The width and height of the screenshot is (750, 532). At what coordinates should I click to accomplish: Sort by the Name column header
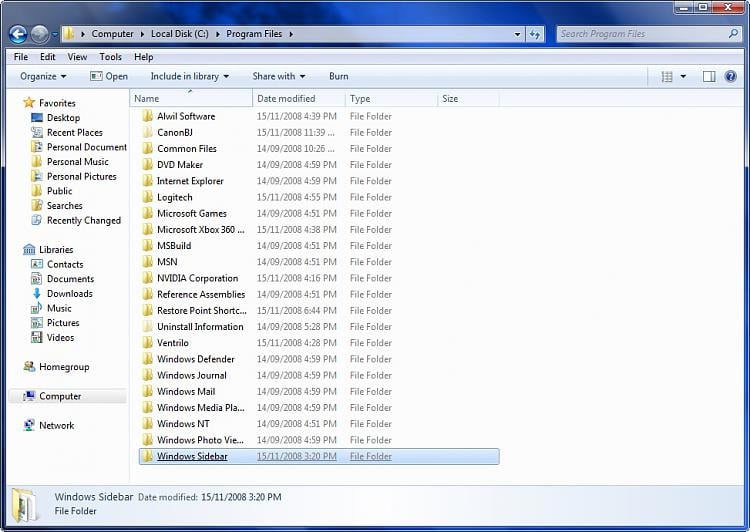click(x=191, y=99)
